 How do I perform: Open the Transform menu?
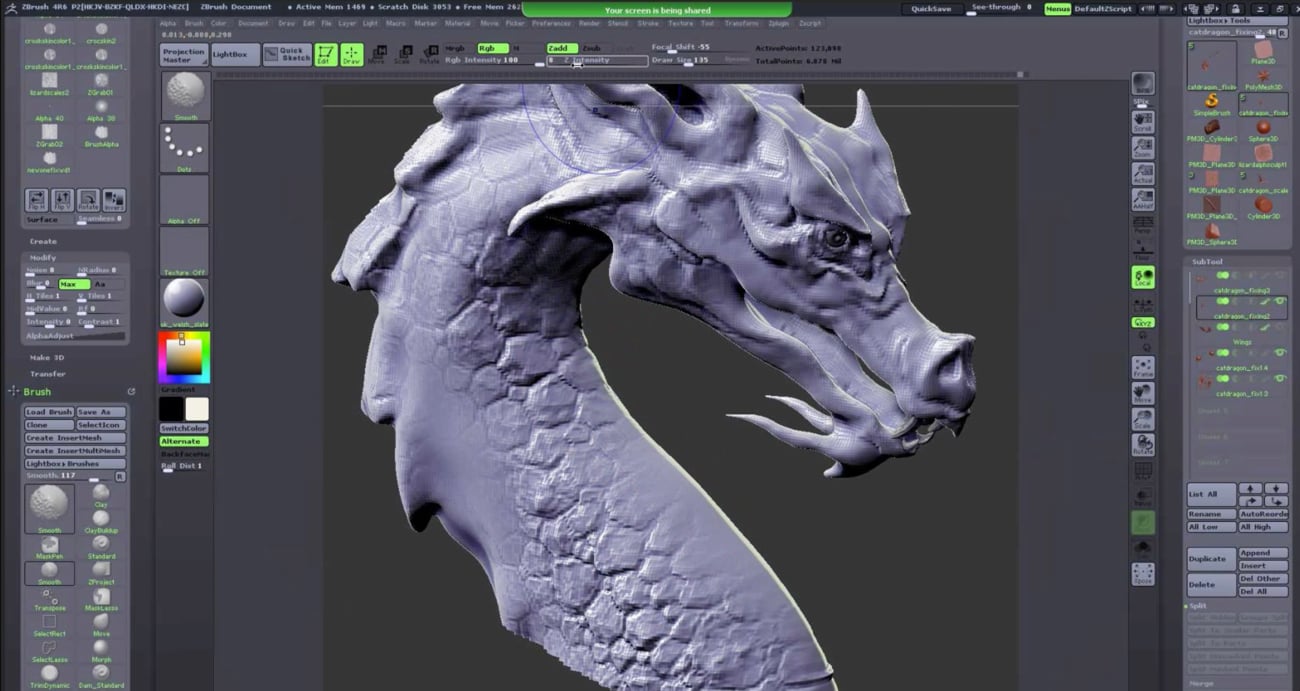[x=741, y=22]
